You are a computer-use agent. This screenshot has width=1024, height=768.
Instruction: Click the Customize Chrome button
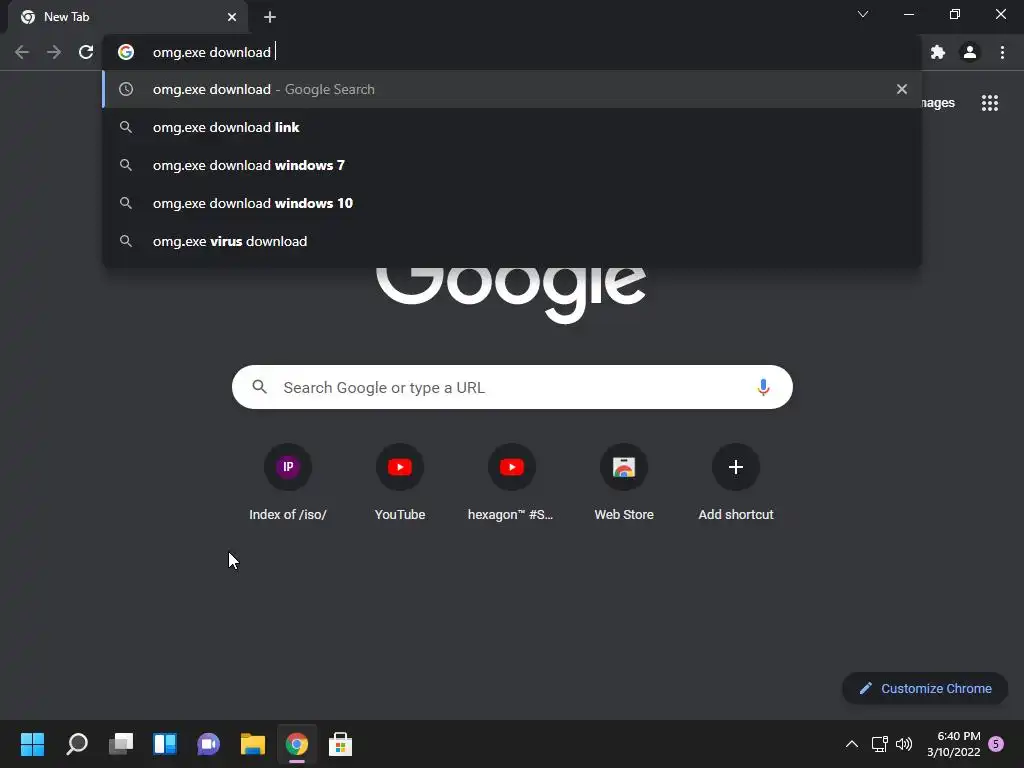coord(925,688)
